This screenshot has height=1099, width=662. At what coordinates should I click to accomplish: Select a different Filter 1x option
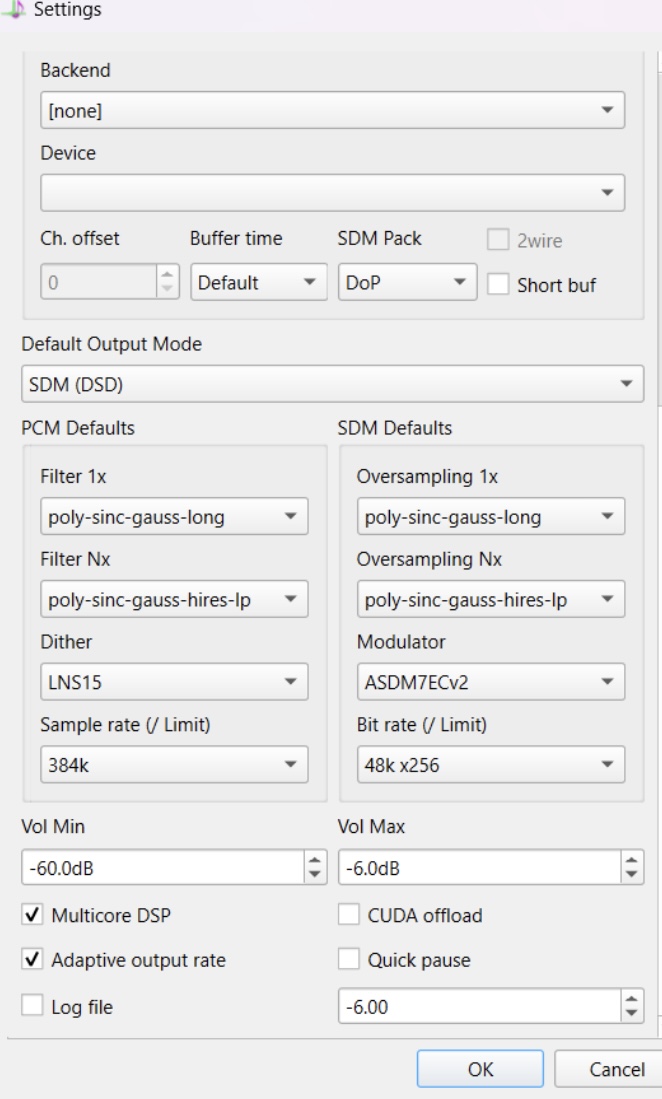174,517
